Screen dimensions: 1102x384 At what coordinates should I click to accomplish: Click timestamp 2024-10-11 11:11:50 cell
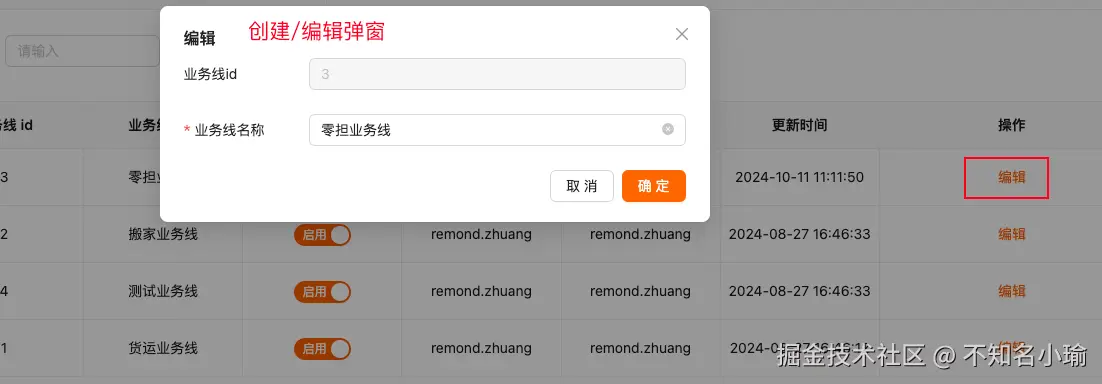pyautogui.click(x=800, y=177)
